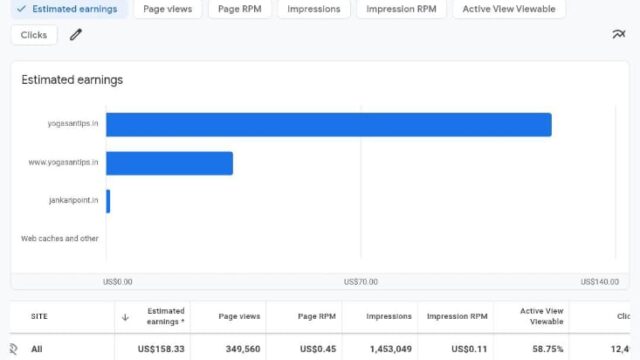Viewport: 640px width, 360px height.
Task: Click the US$158.33 total earnings value
Action: [161, 349]
